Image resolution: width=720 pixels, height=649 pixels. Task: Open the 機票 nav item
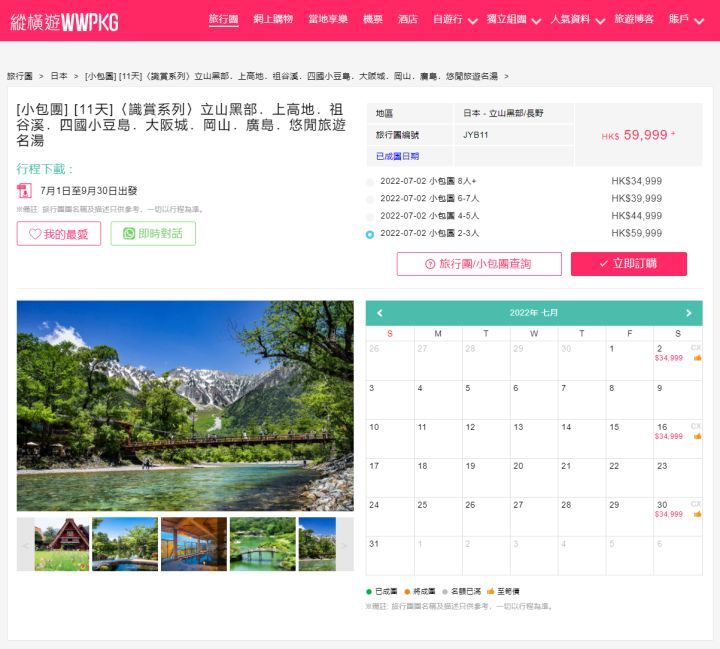[372, 19]
